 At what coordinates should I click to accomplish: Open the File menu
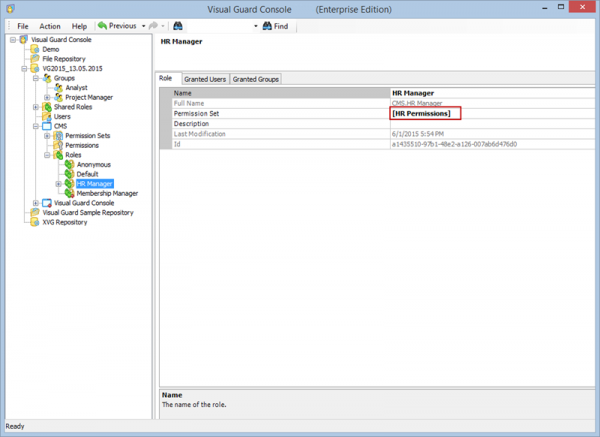point(23,26)
